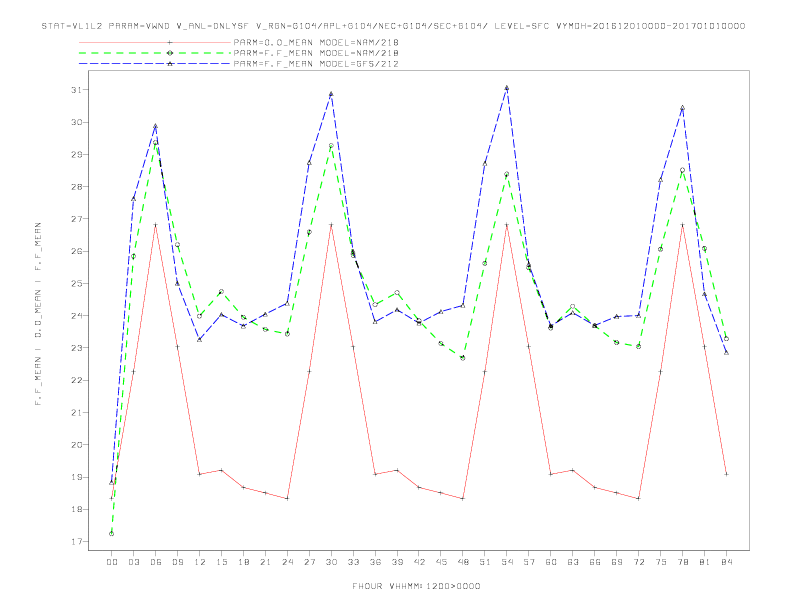
Task: Click green NAM circle marker at hour 48
Action: [463, 358]
